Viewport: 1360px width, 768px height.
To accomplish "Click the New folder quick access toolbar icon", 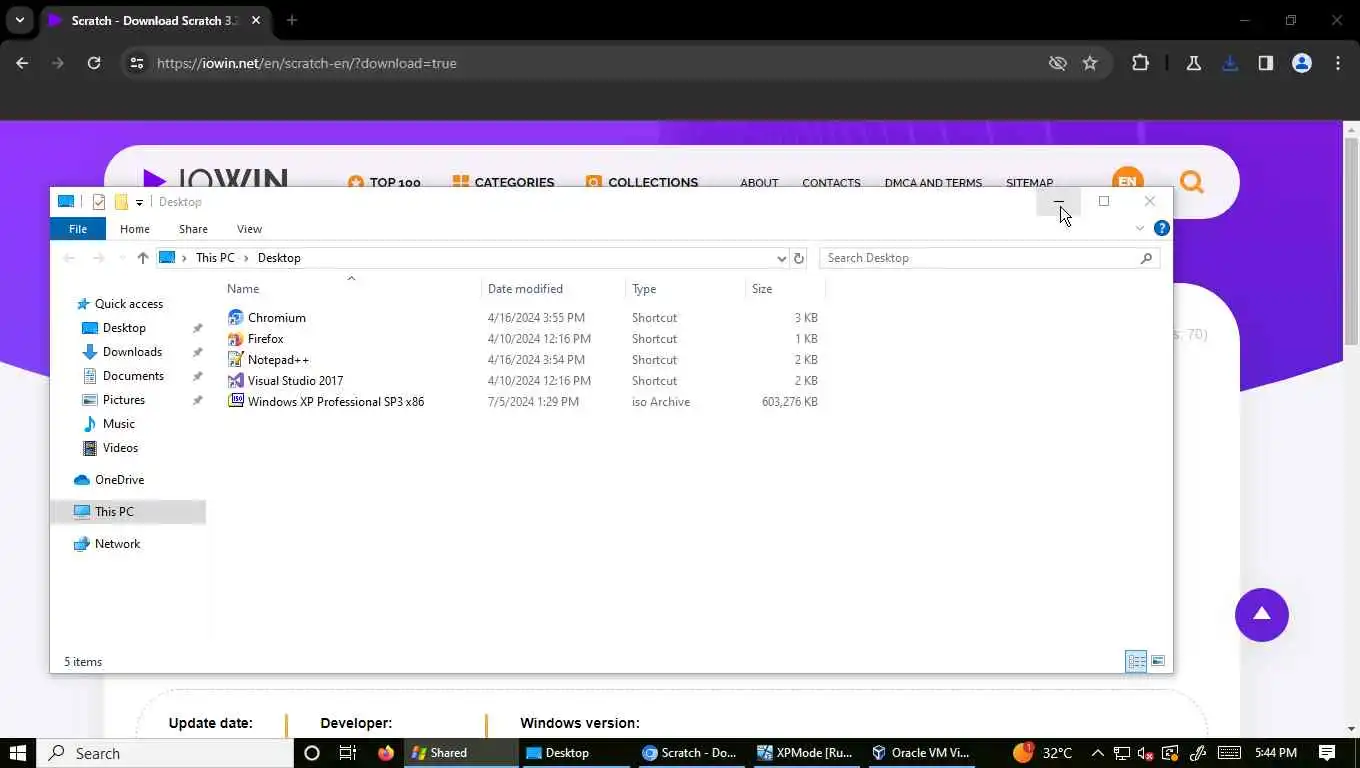I will click(121, 202).
